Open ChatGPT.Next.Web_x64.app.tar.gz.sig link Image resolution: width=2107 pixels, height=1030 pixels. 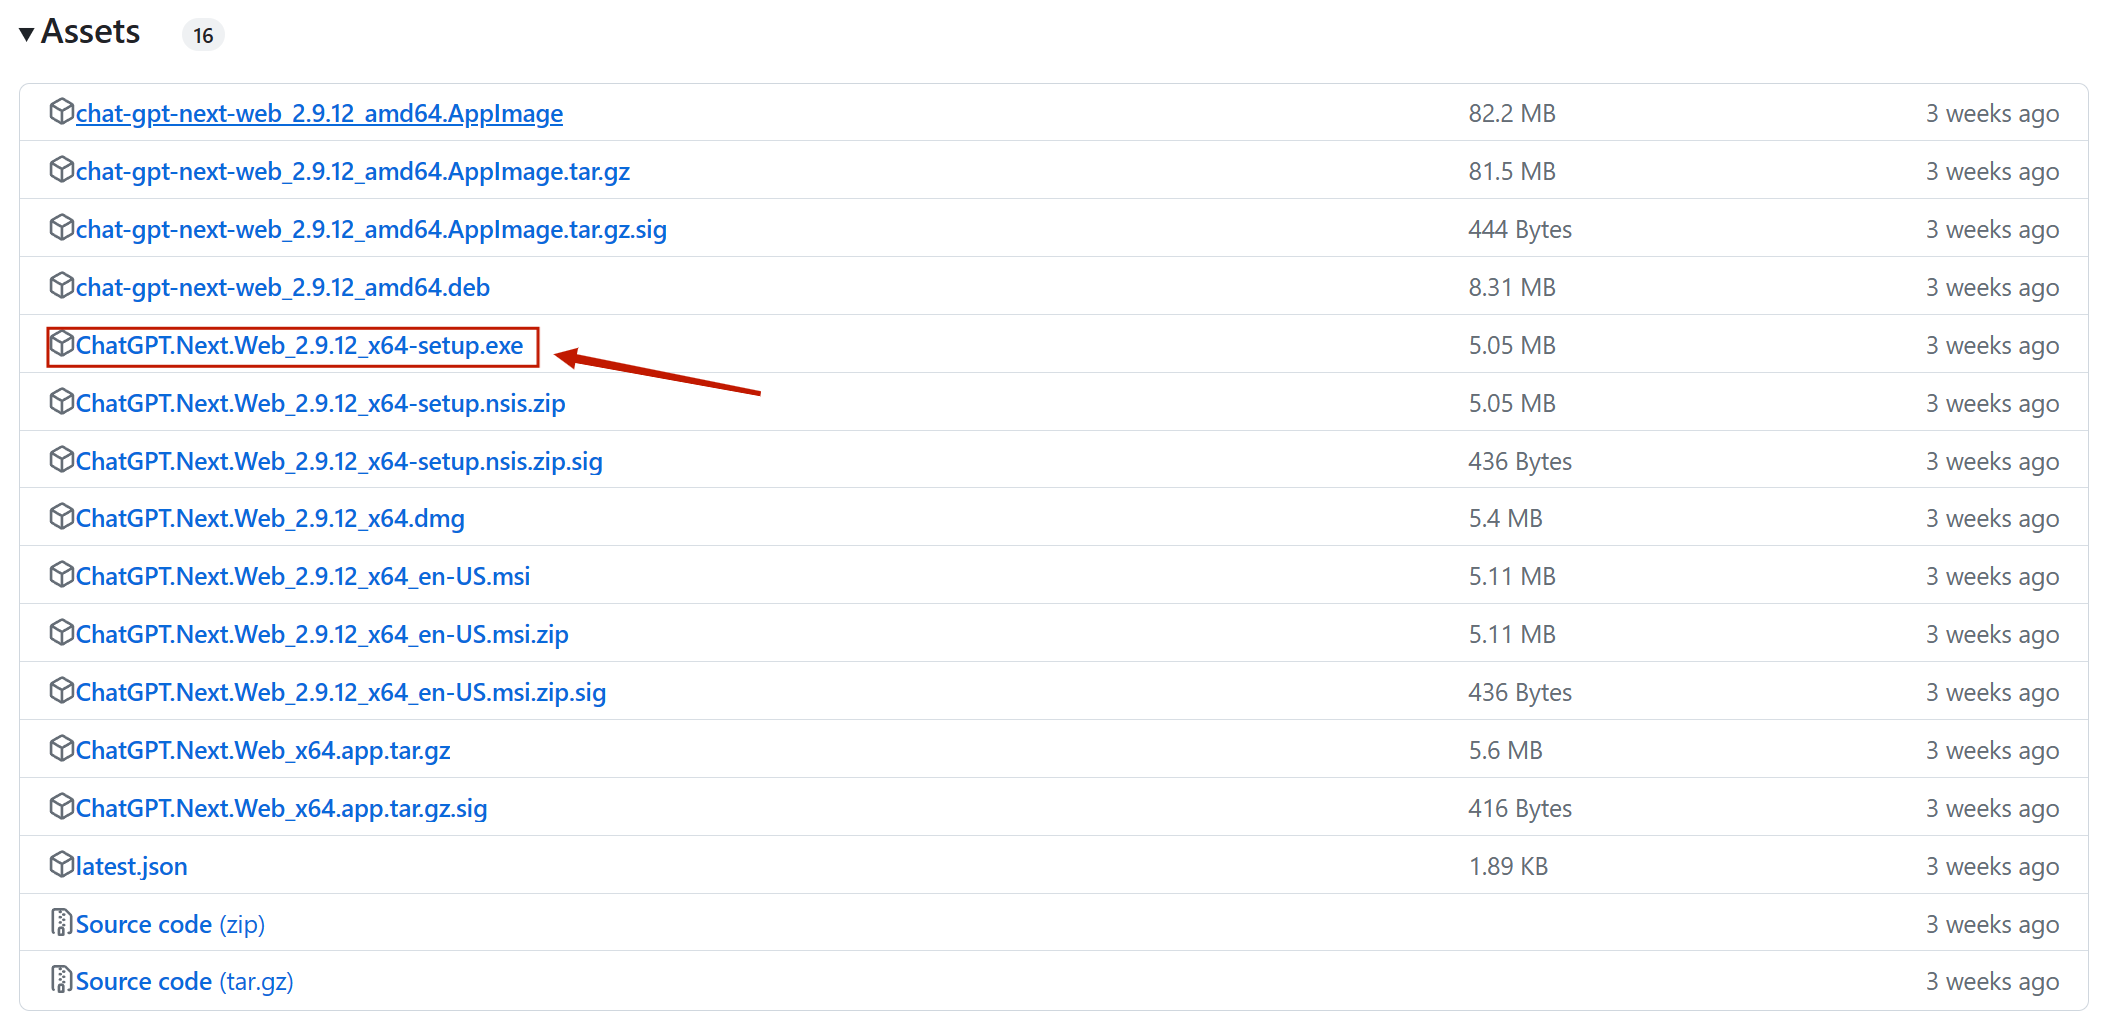click(x=282, y=809)
